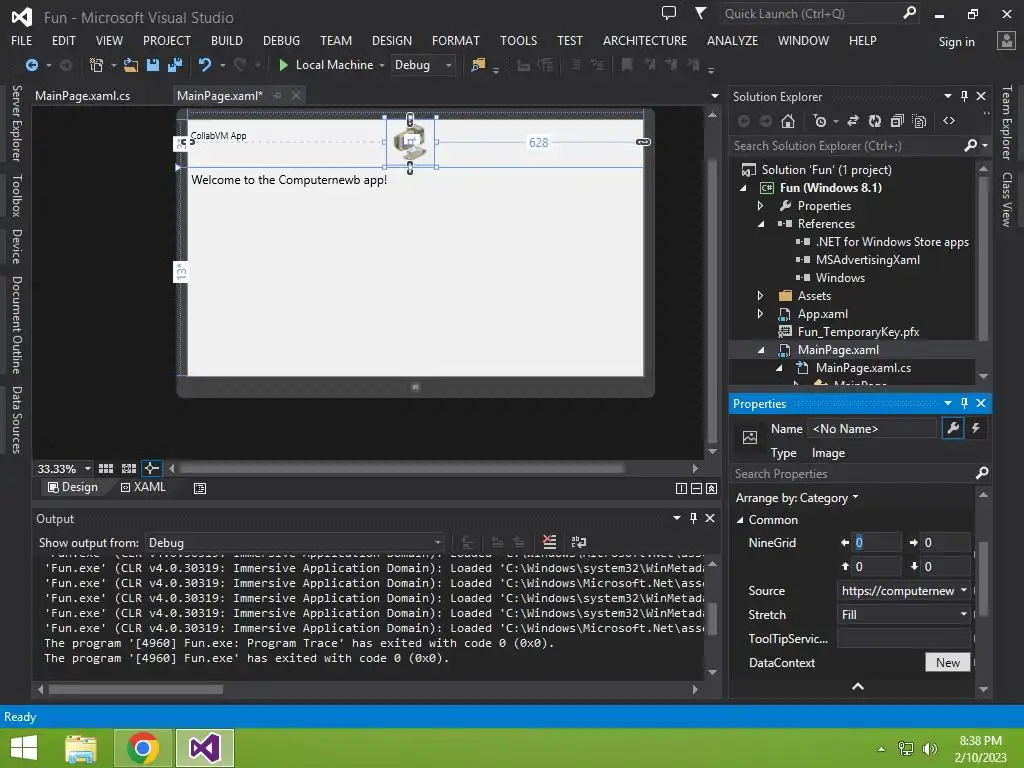Open the Source property dropdown
Screen dimensions: 1024x768
tap(964, 590)
